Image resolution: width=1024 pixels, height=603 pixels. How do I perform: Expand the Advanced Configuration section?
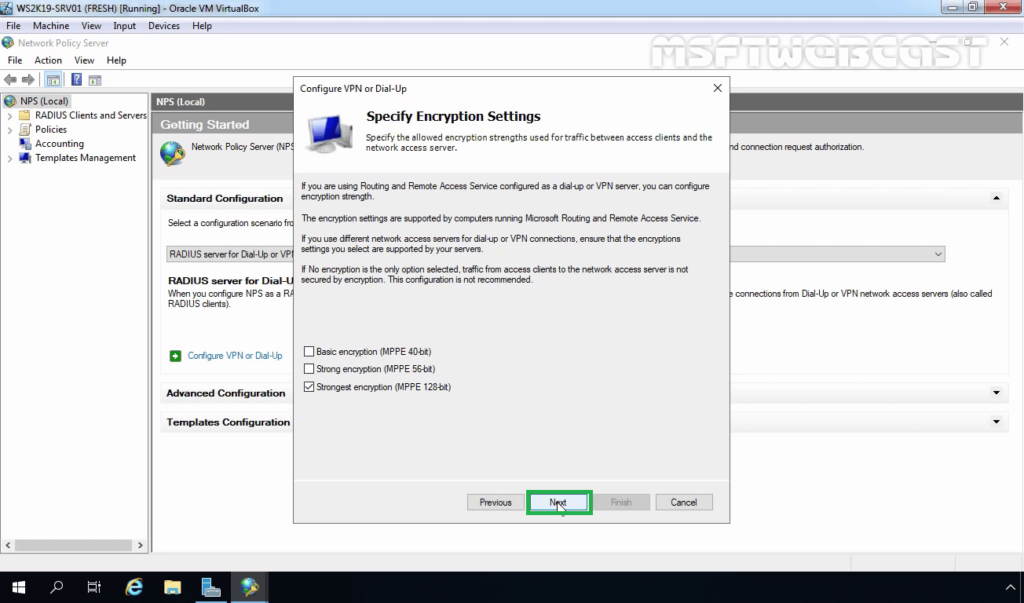(996, 393)
